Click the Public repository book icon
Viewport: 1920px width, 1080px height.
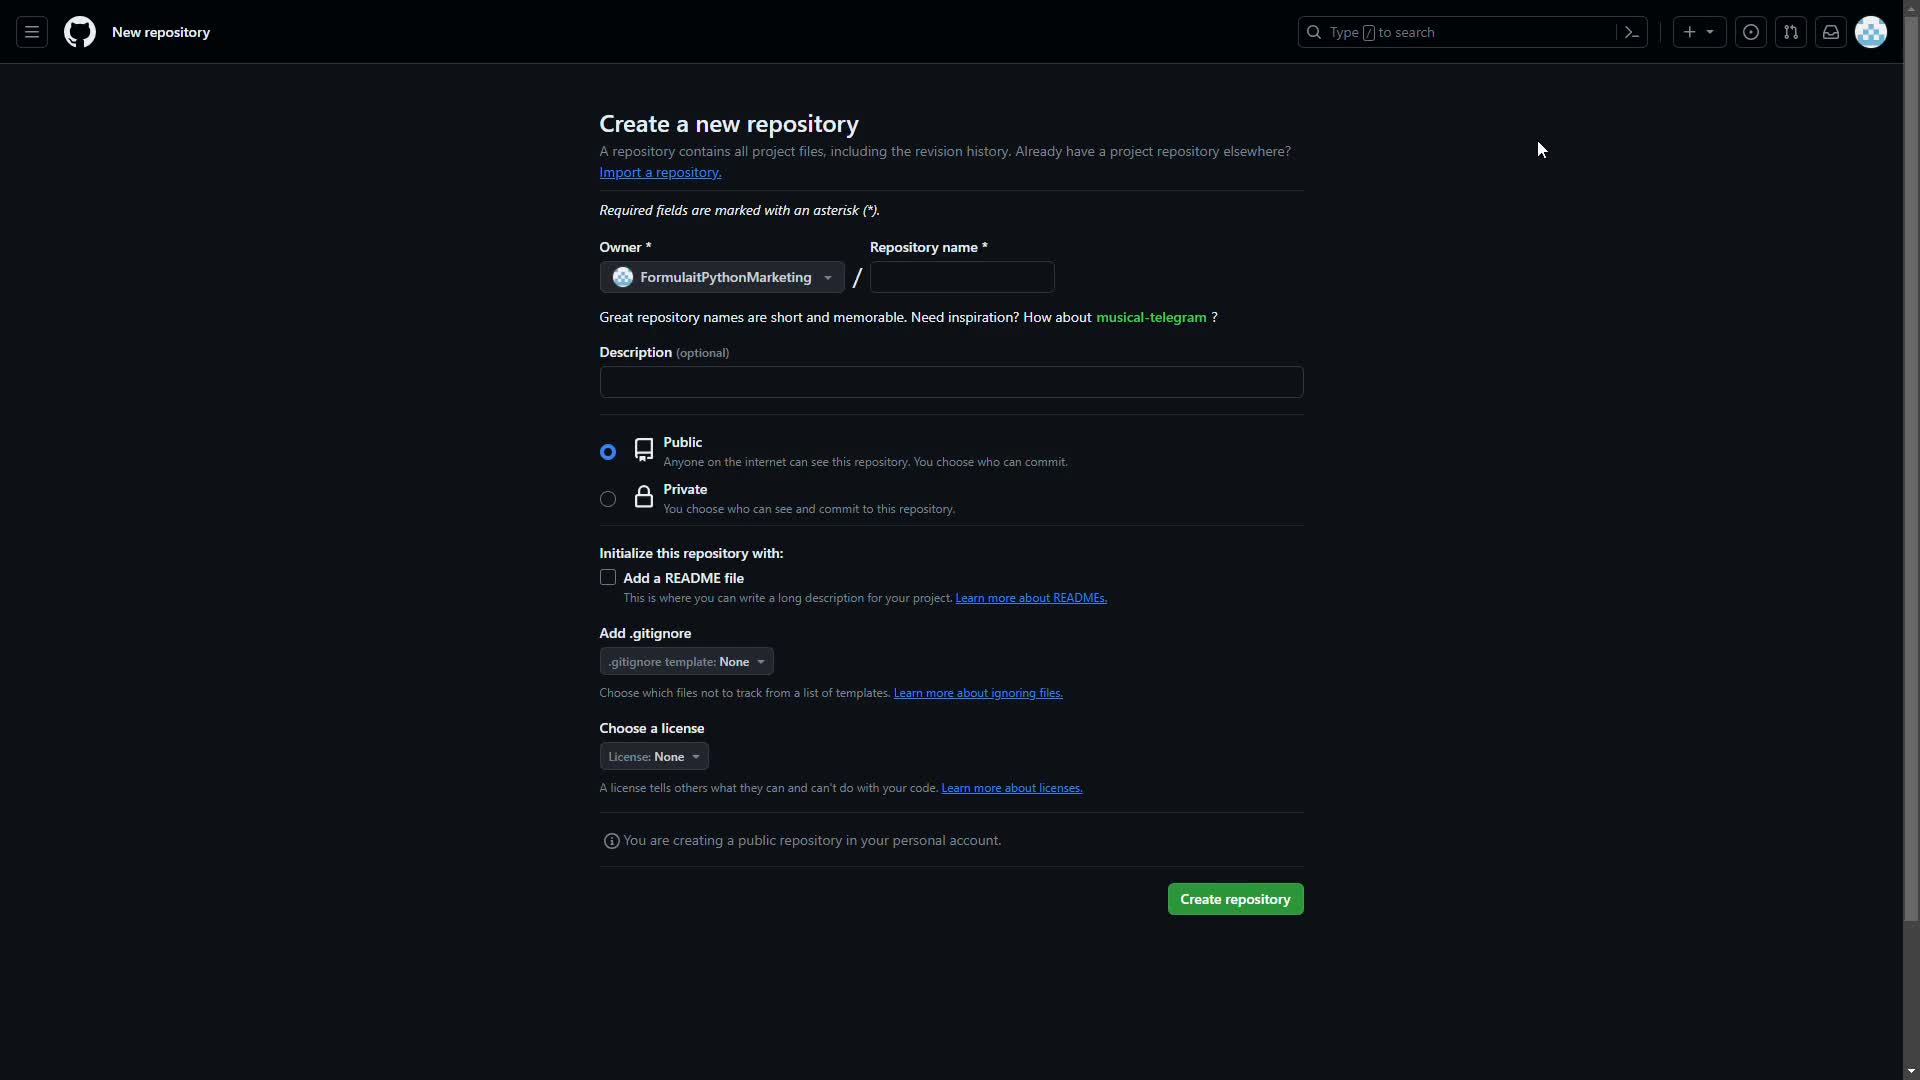point(644,450)
